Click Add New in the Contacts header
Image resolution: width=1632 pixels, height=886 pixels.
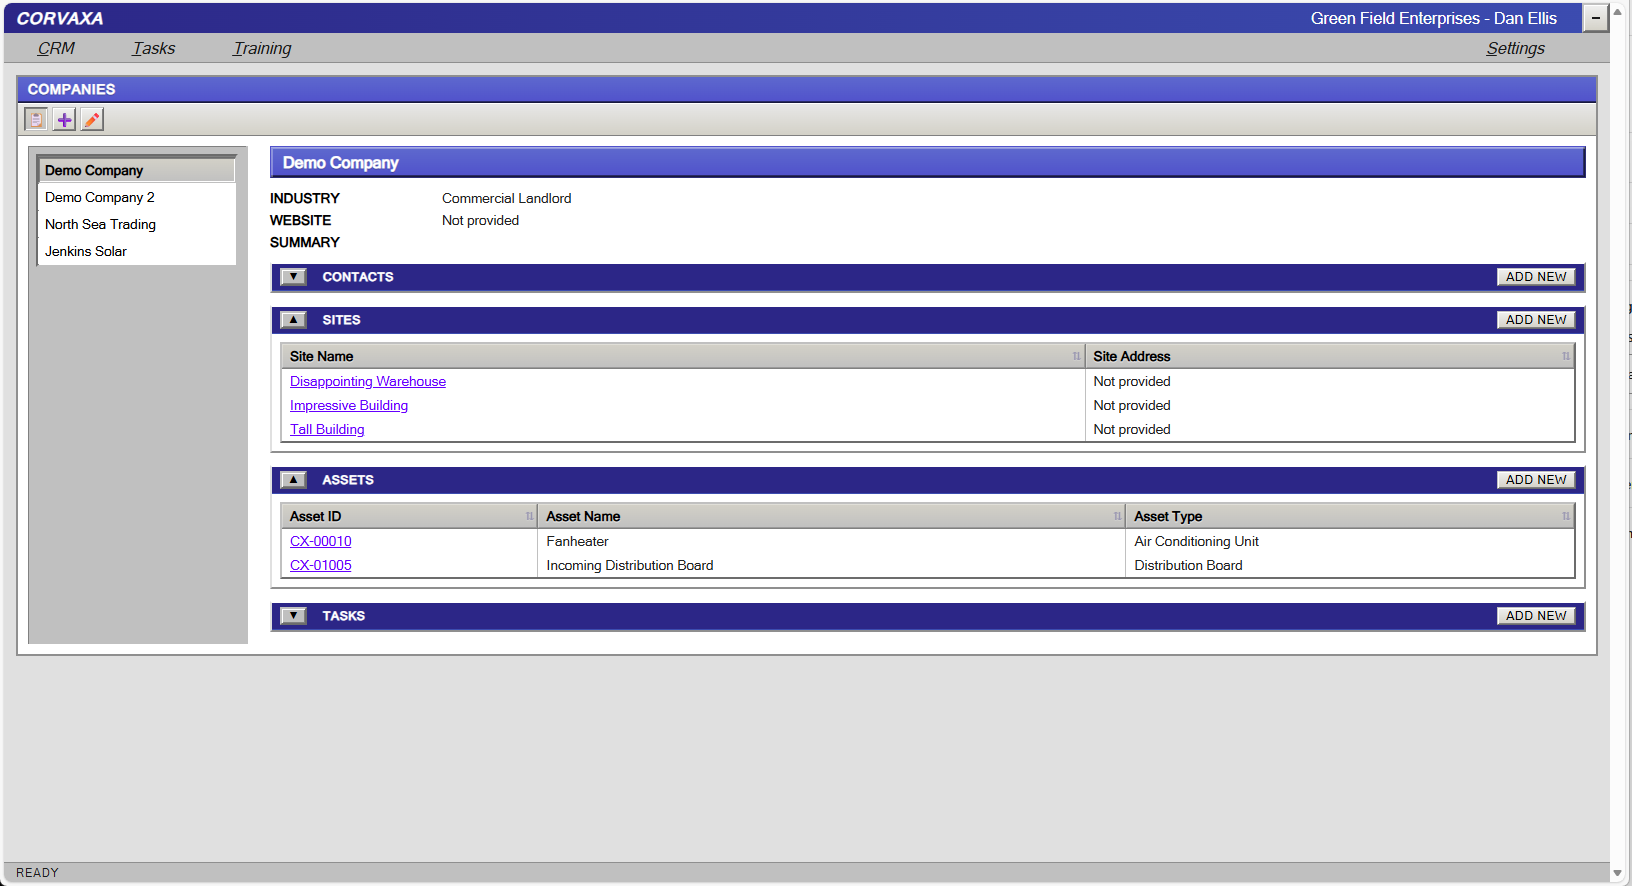coord(1536,277)
